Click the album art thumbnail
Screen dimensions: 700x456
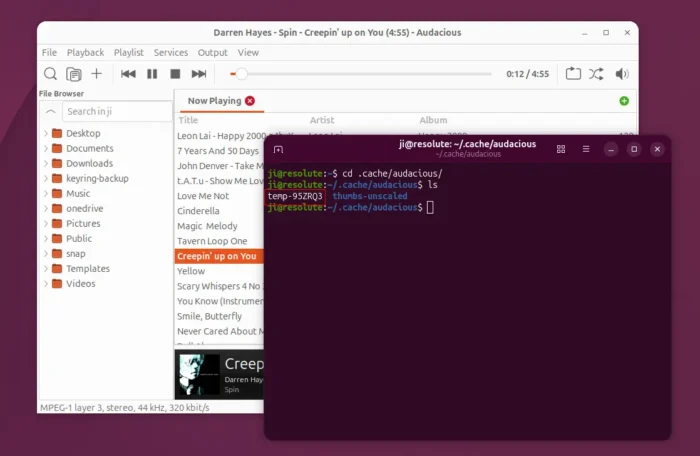[x=199, y=374]
